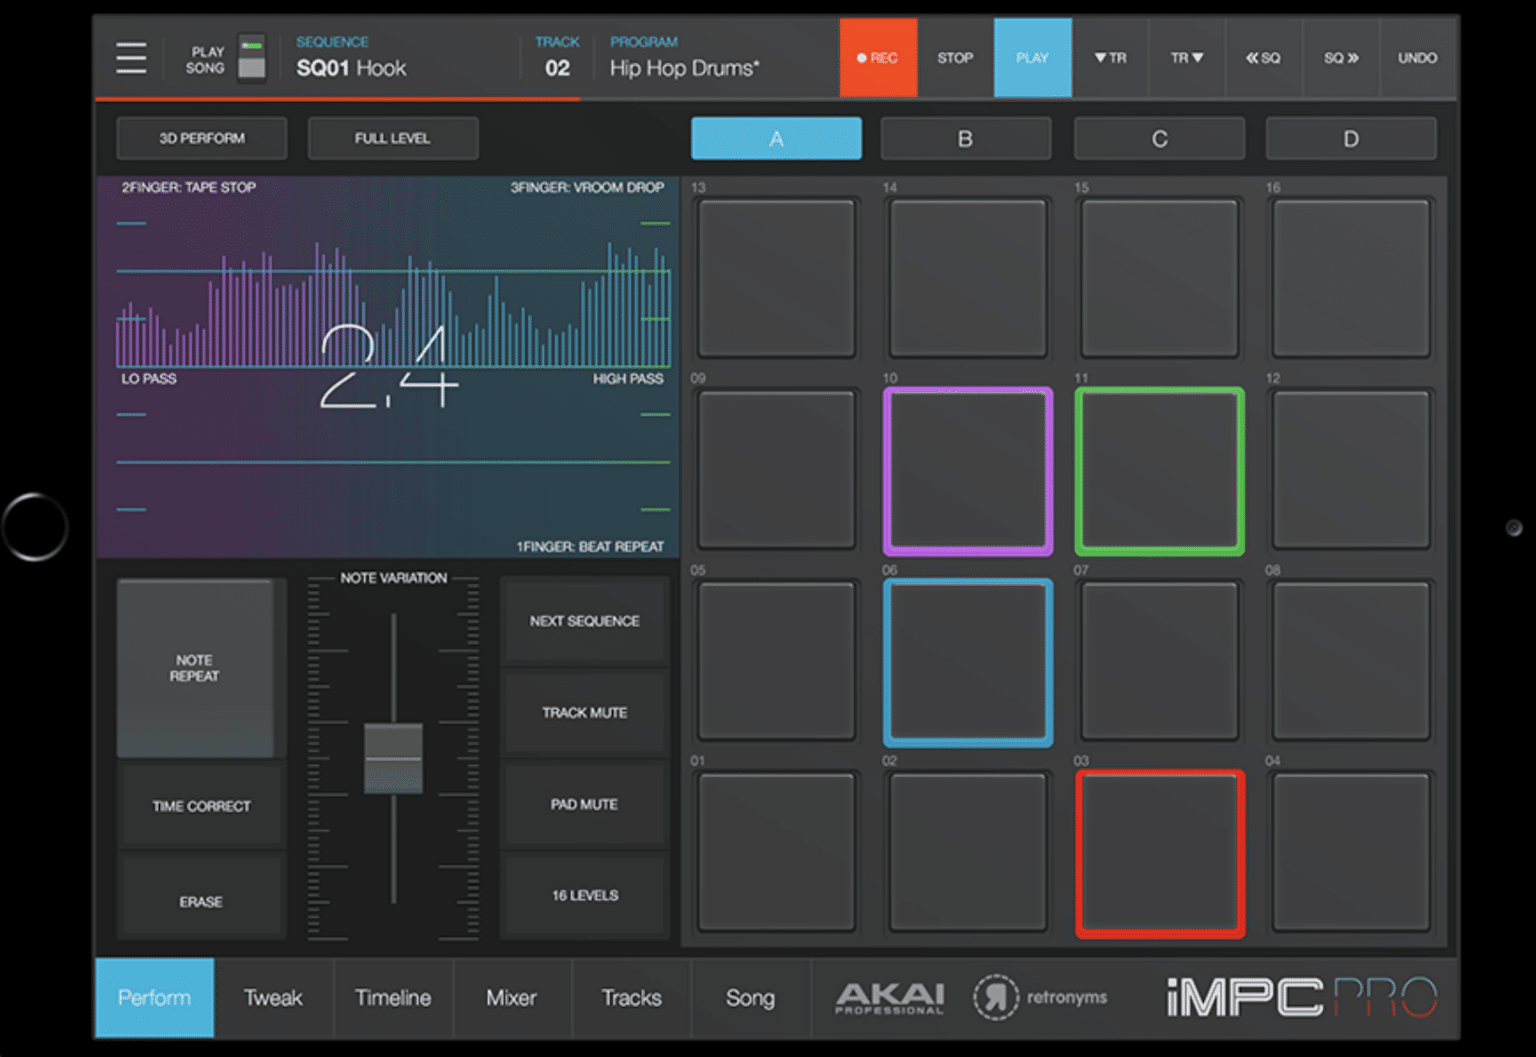Screen dimensions: 1536x1057
Task: Enable Time Correct
Action: click(x=200, y=806)
